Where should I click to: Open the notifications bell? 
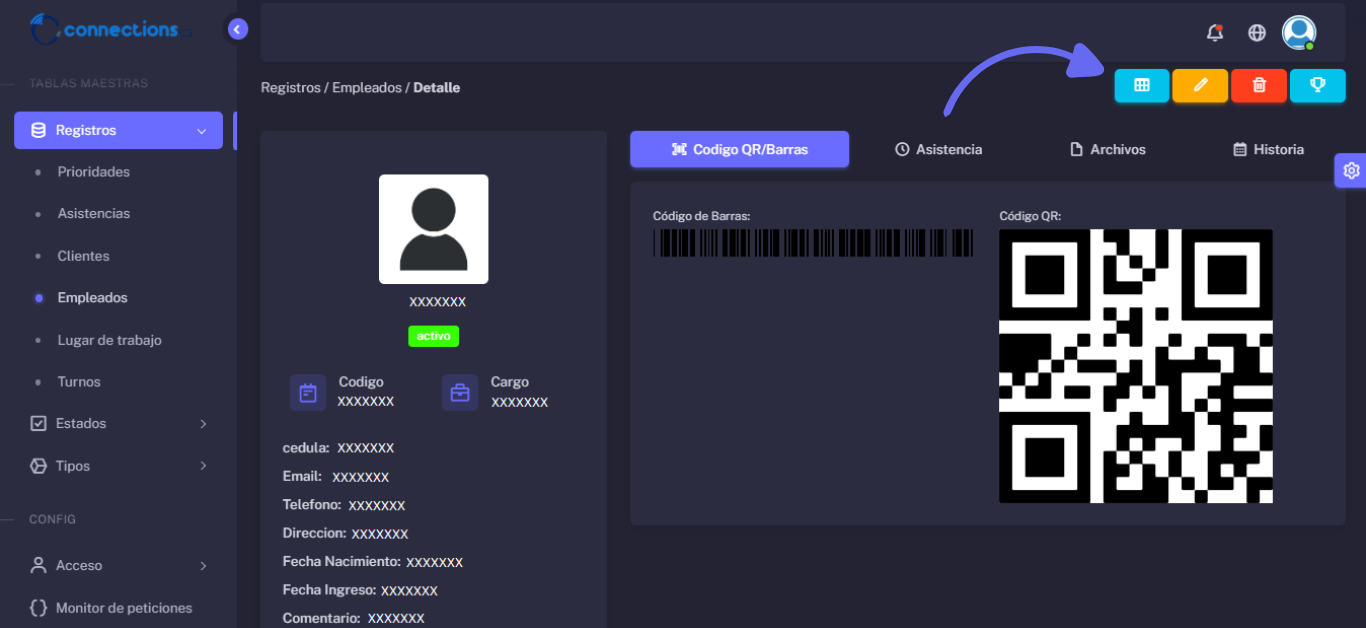(x=1215, y=32)
